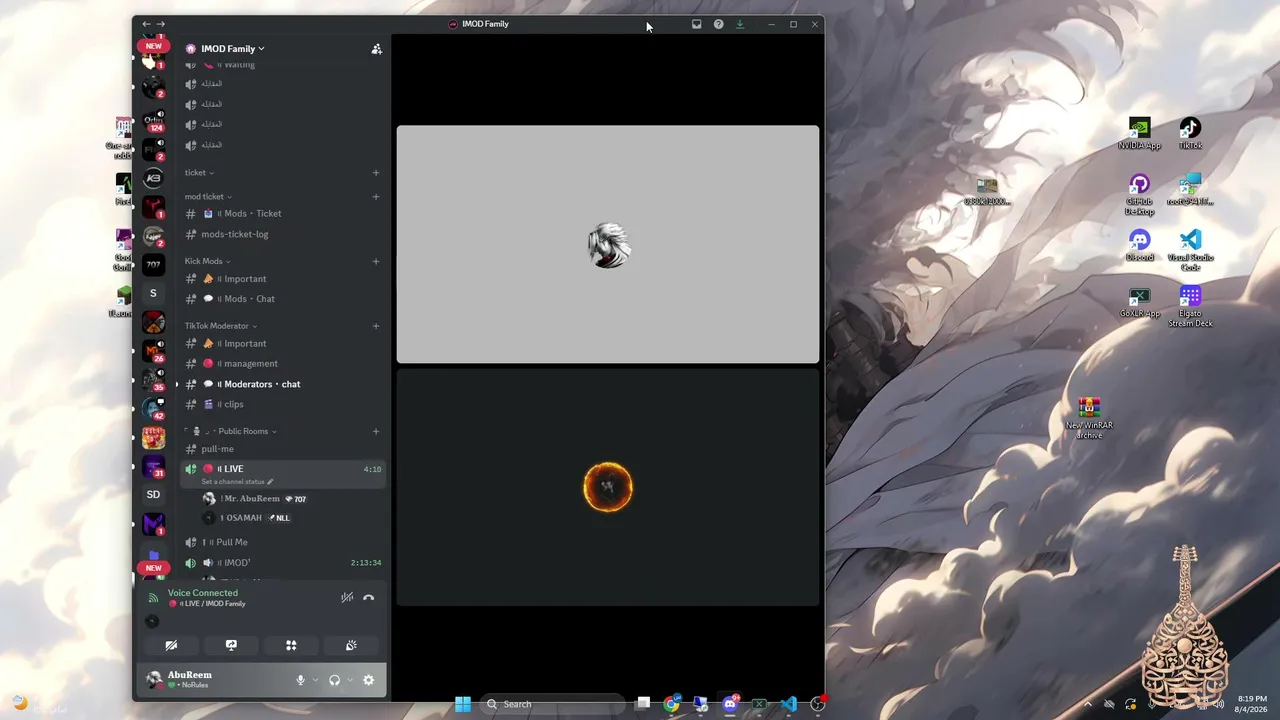The width and height of the screenshot is (1280, 720).
Task: Open the server with 707 icon
Action: coord(153,264)
